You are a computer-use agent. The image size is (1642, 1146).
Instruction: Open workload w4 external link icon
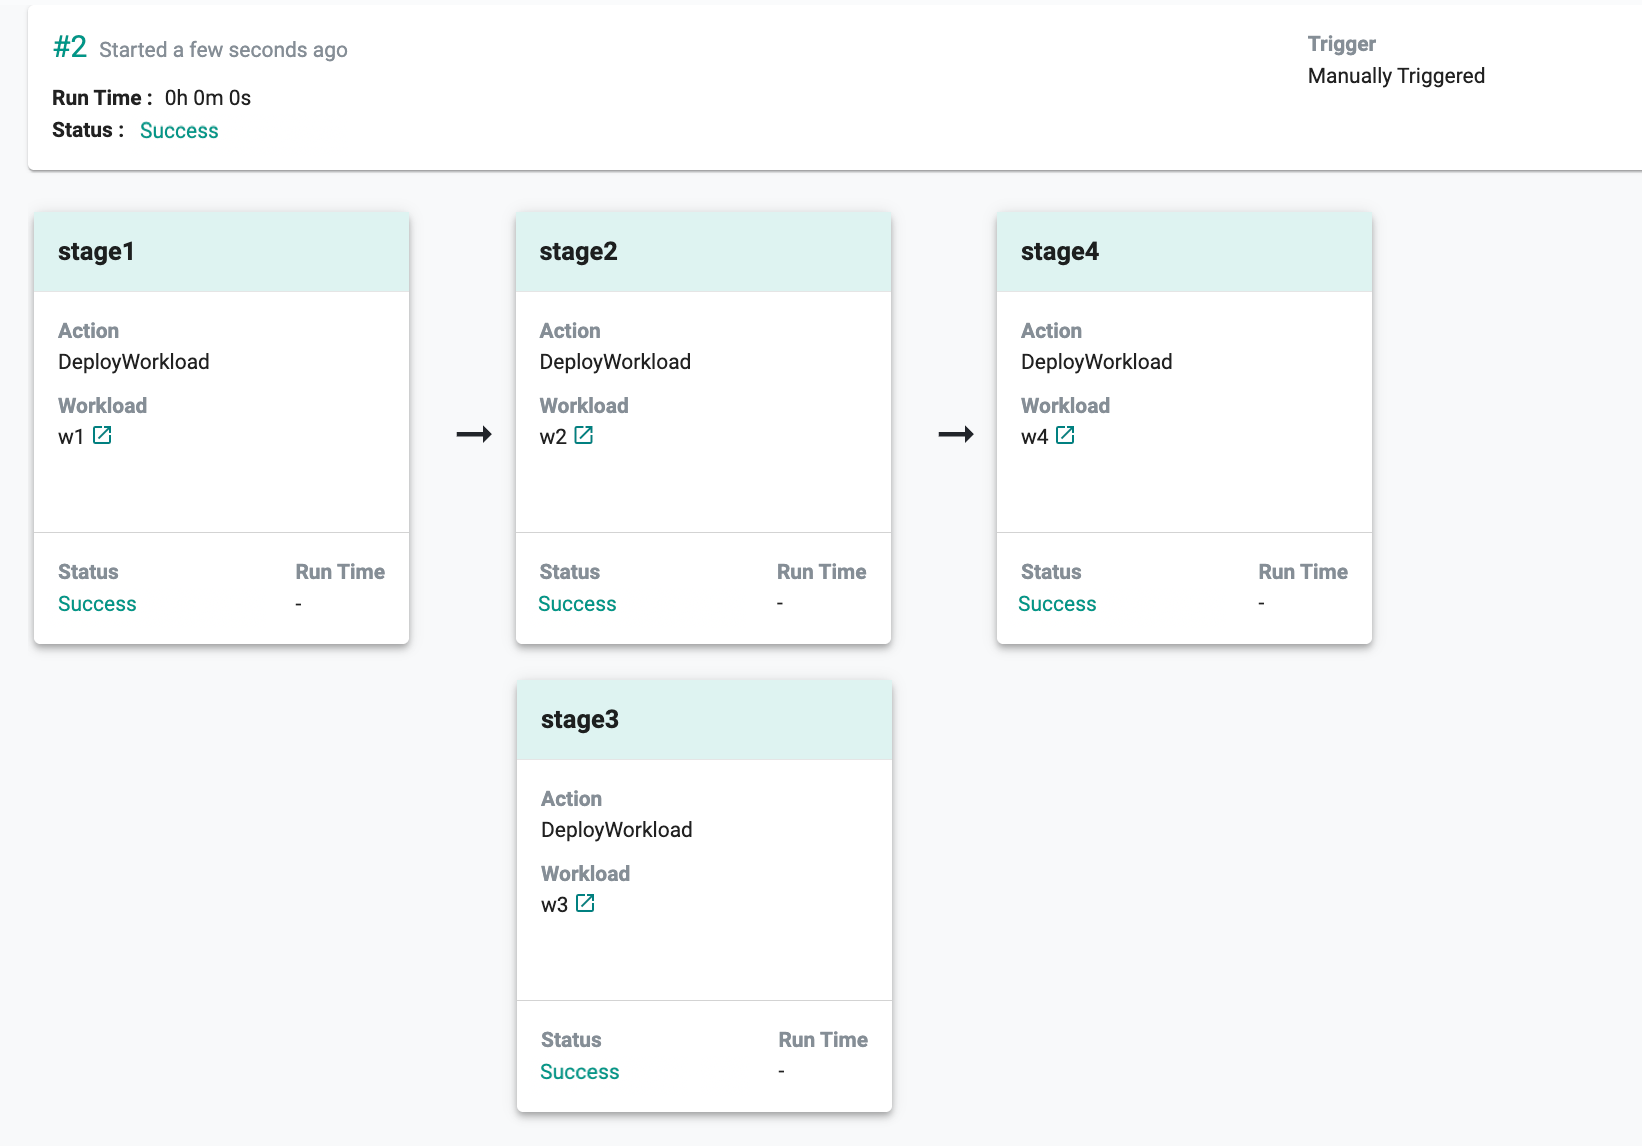(1065, 435)
